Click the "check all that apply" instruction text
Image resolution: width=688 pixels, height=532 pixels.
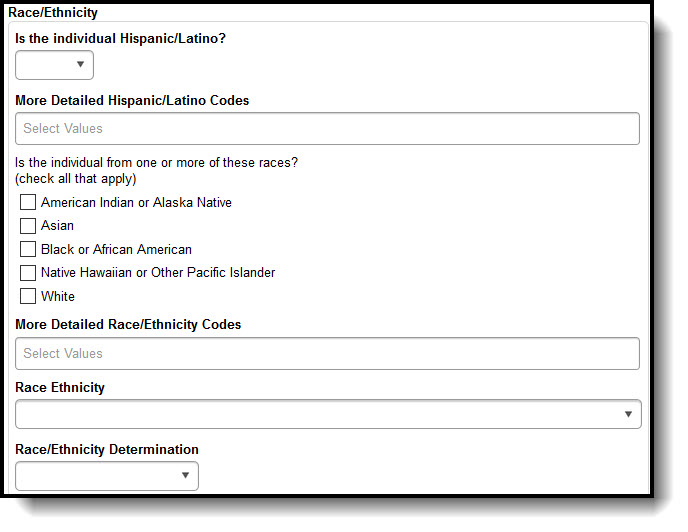tap(76, 179)
